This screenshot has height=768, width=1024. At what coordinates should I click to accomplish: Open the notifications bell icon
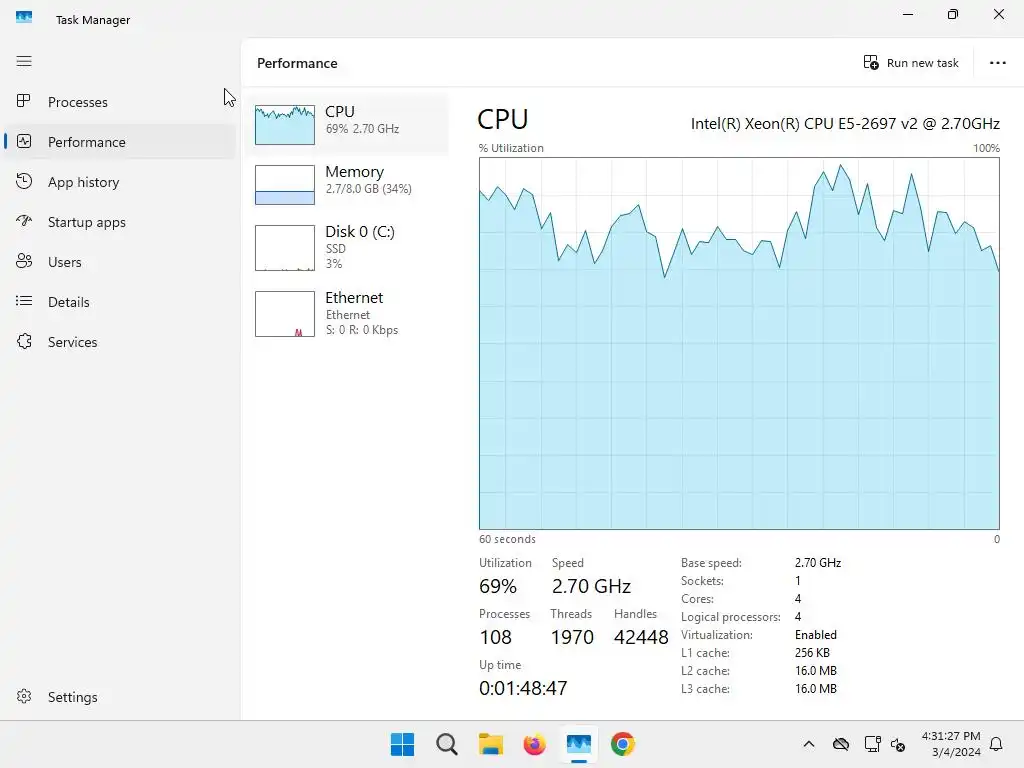[996, 744]
